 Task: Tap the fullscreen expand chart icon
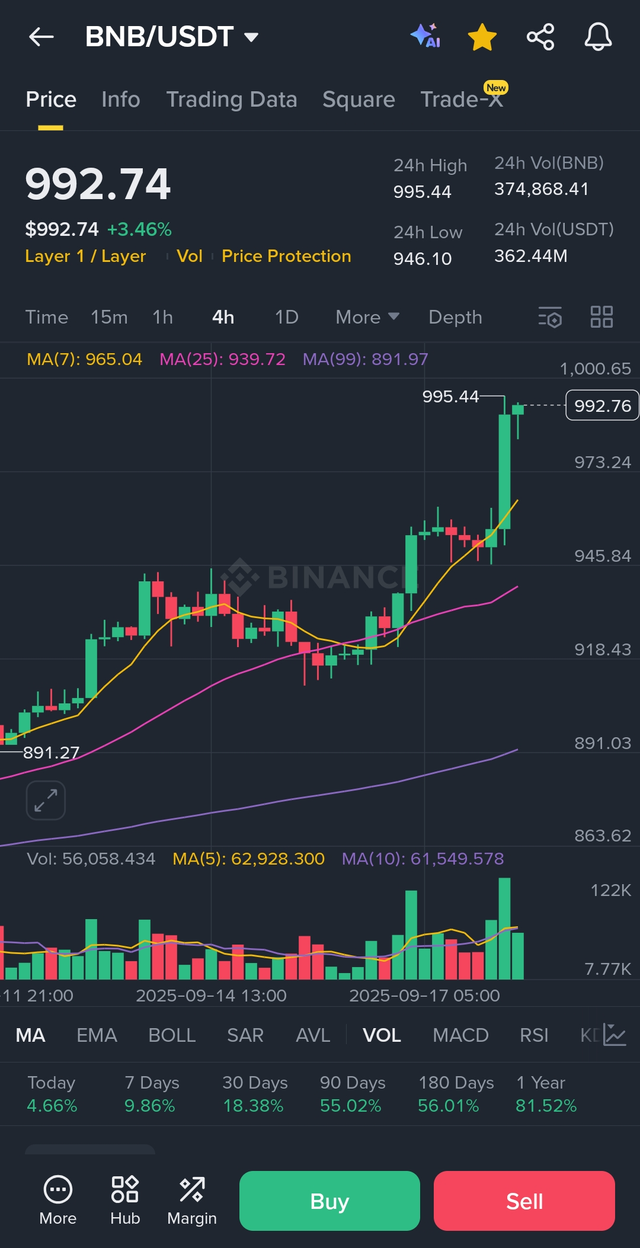[46, 800]
